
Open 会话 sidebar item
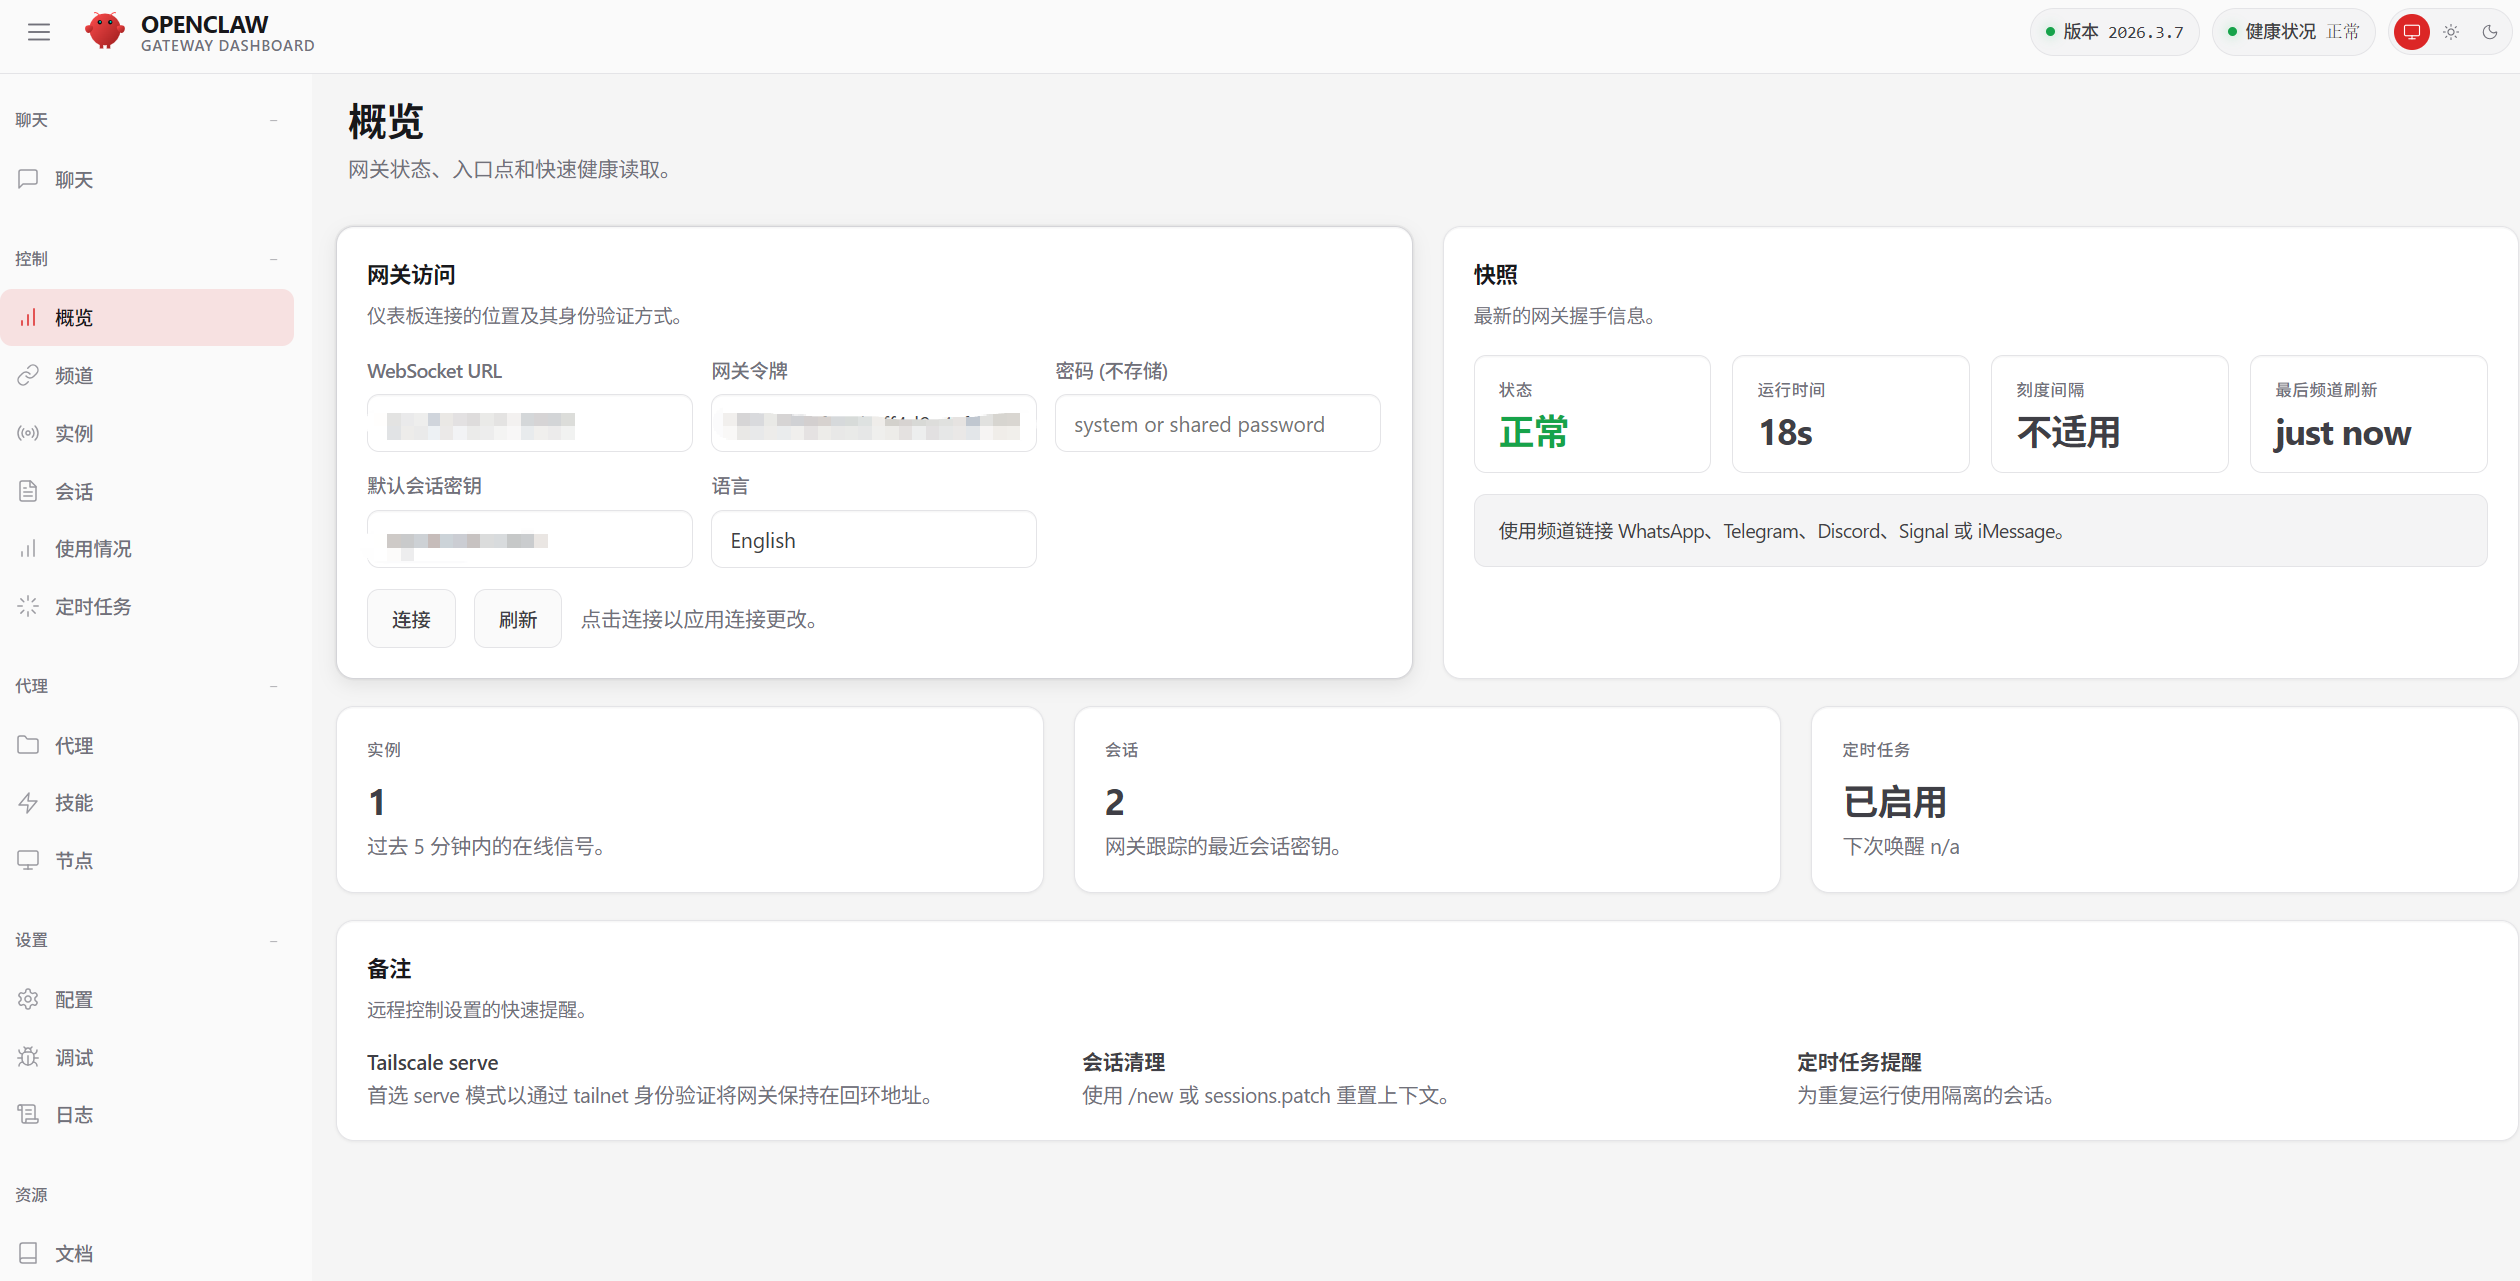tap(147, 491)
